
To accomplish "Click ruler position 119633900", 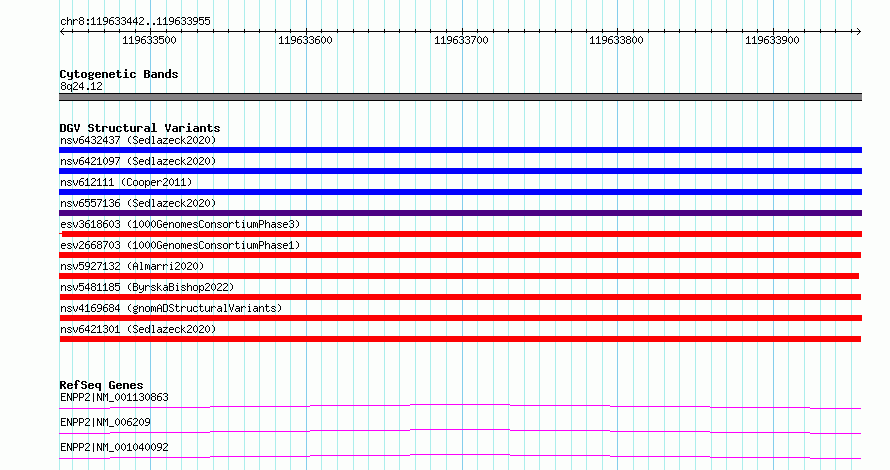I will pyautogui.click(x=772, y=40).
